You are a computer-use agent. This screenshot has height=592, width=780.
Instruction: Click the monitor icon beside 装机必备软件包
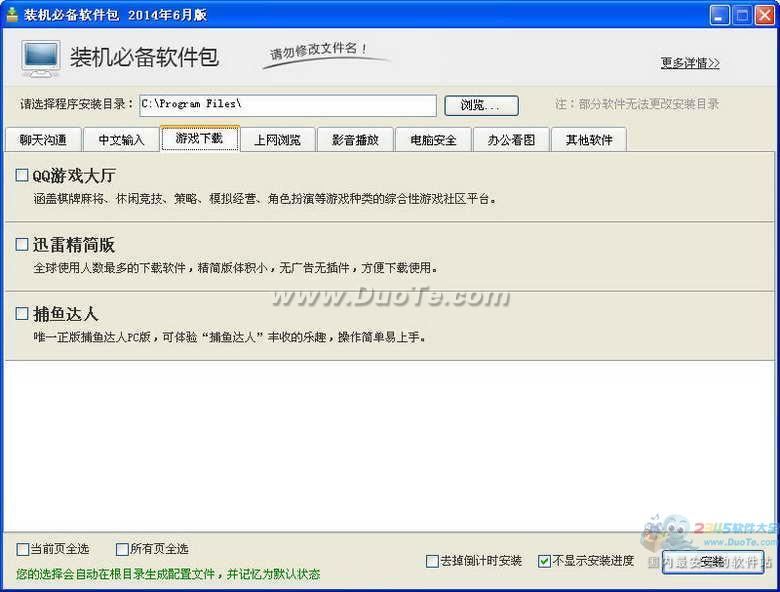click(x=41, y=59)
